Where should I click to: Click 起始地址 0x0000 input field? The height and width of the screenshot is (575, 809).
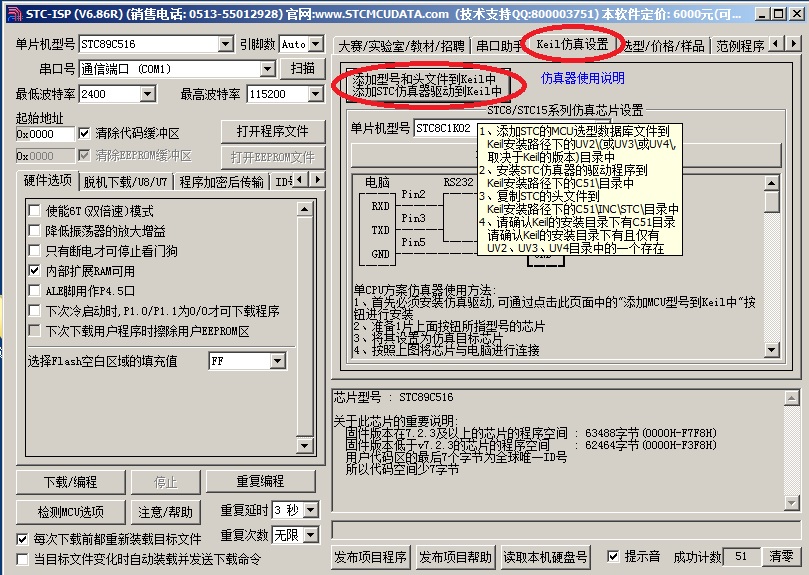click(x=45, y=134)
